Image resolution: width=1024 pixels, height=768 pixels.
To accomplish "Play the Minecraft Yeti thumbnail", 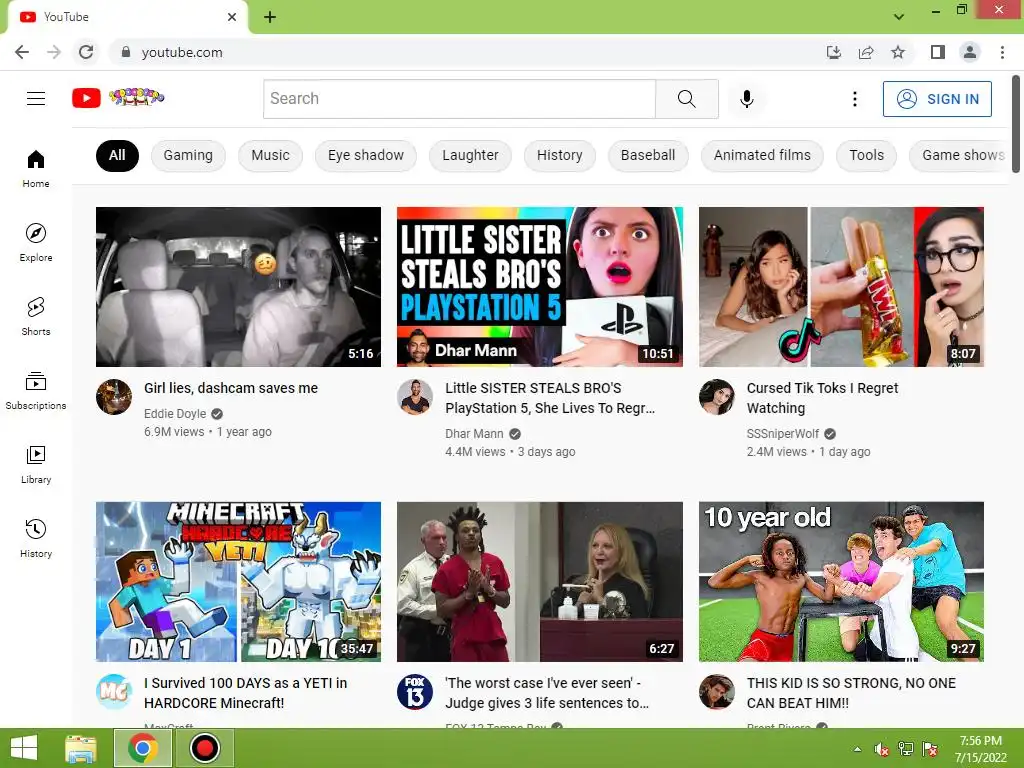I will [x=238, y=582].
